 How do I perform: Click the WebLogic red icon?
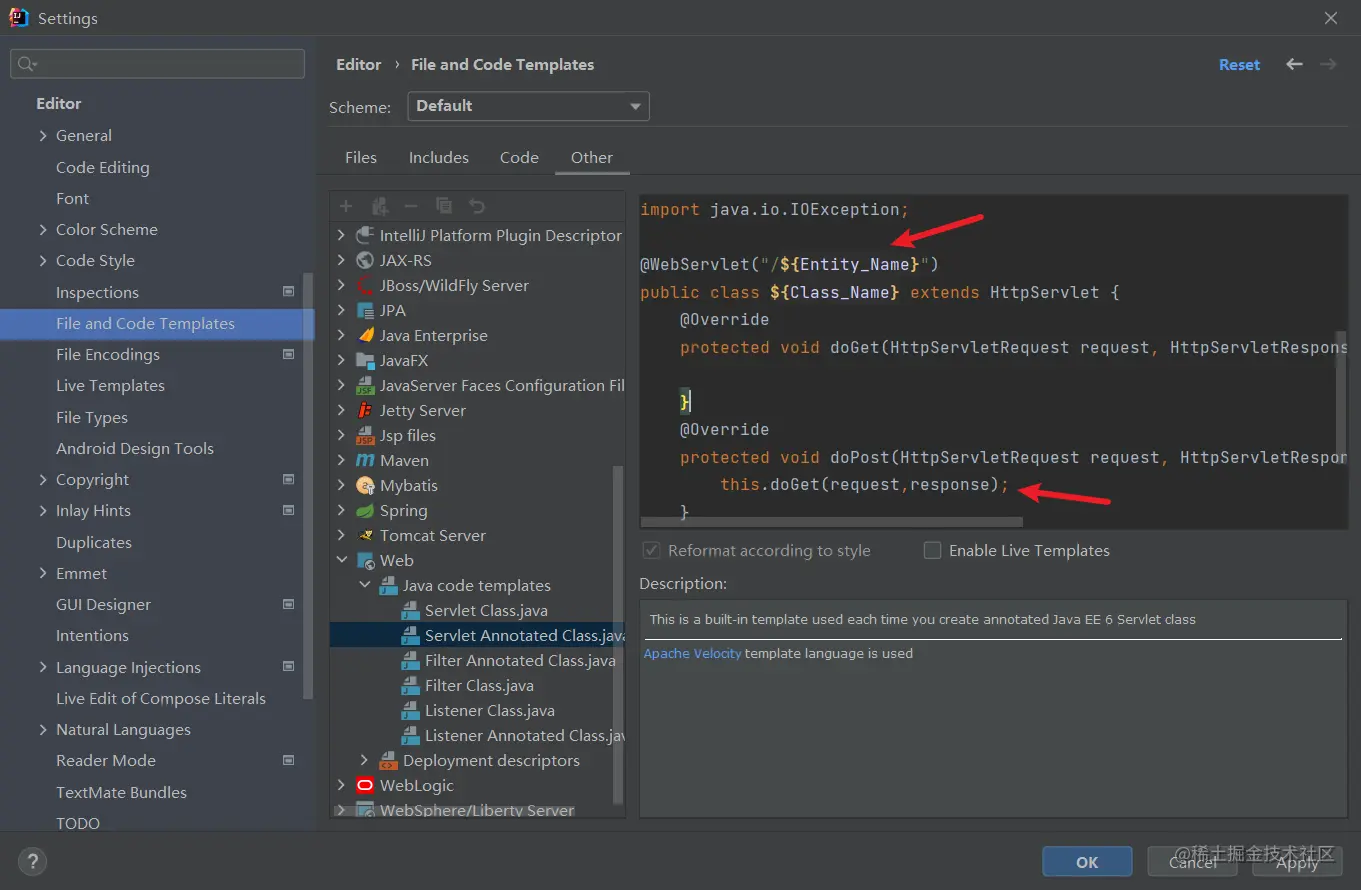pos(365,786)
